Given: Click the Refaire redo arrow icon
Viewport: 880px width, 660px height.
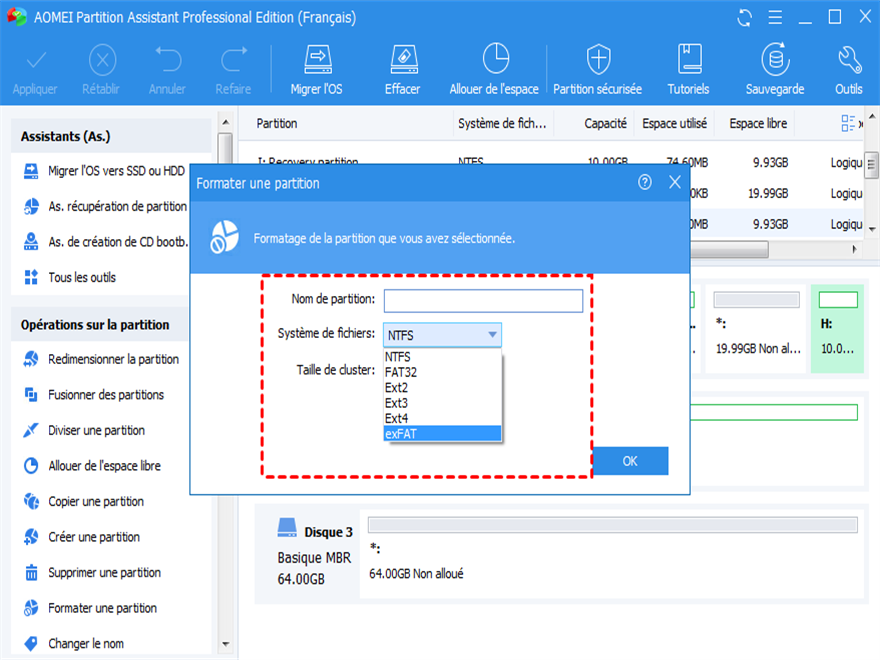Looking at the screenshot, I should pos(233,59).
